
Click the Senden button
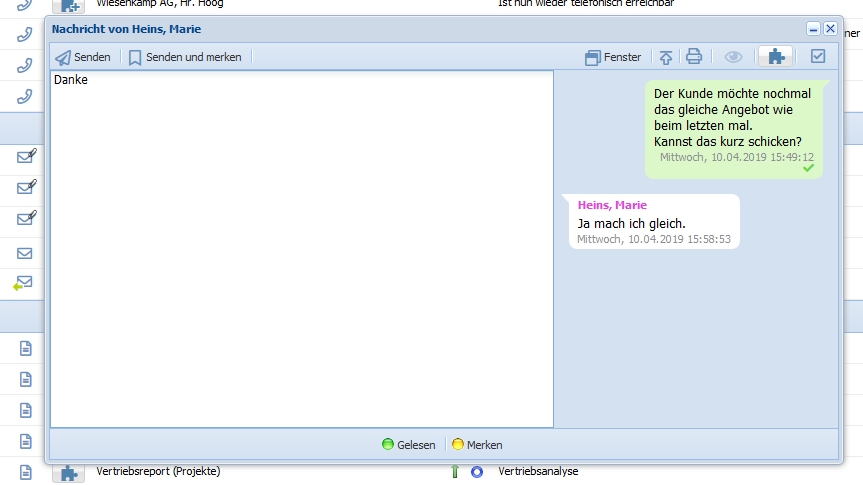tap(83, 57)
